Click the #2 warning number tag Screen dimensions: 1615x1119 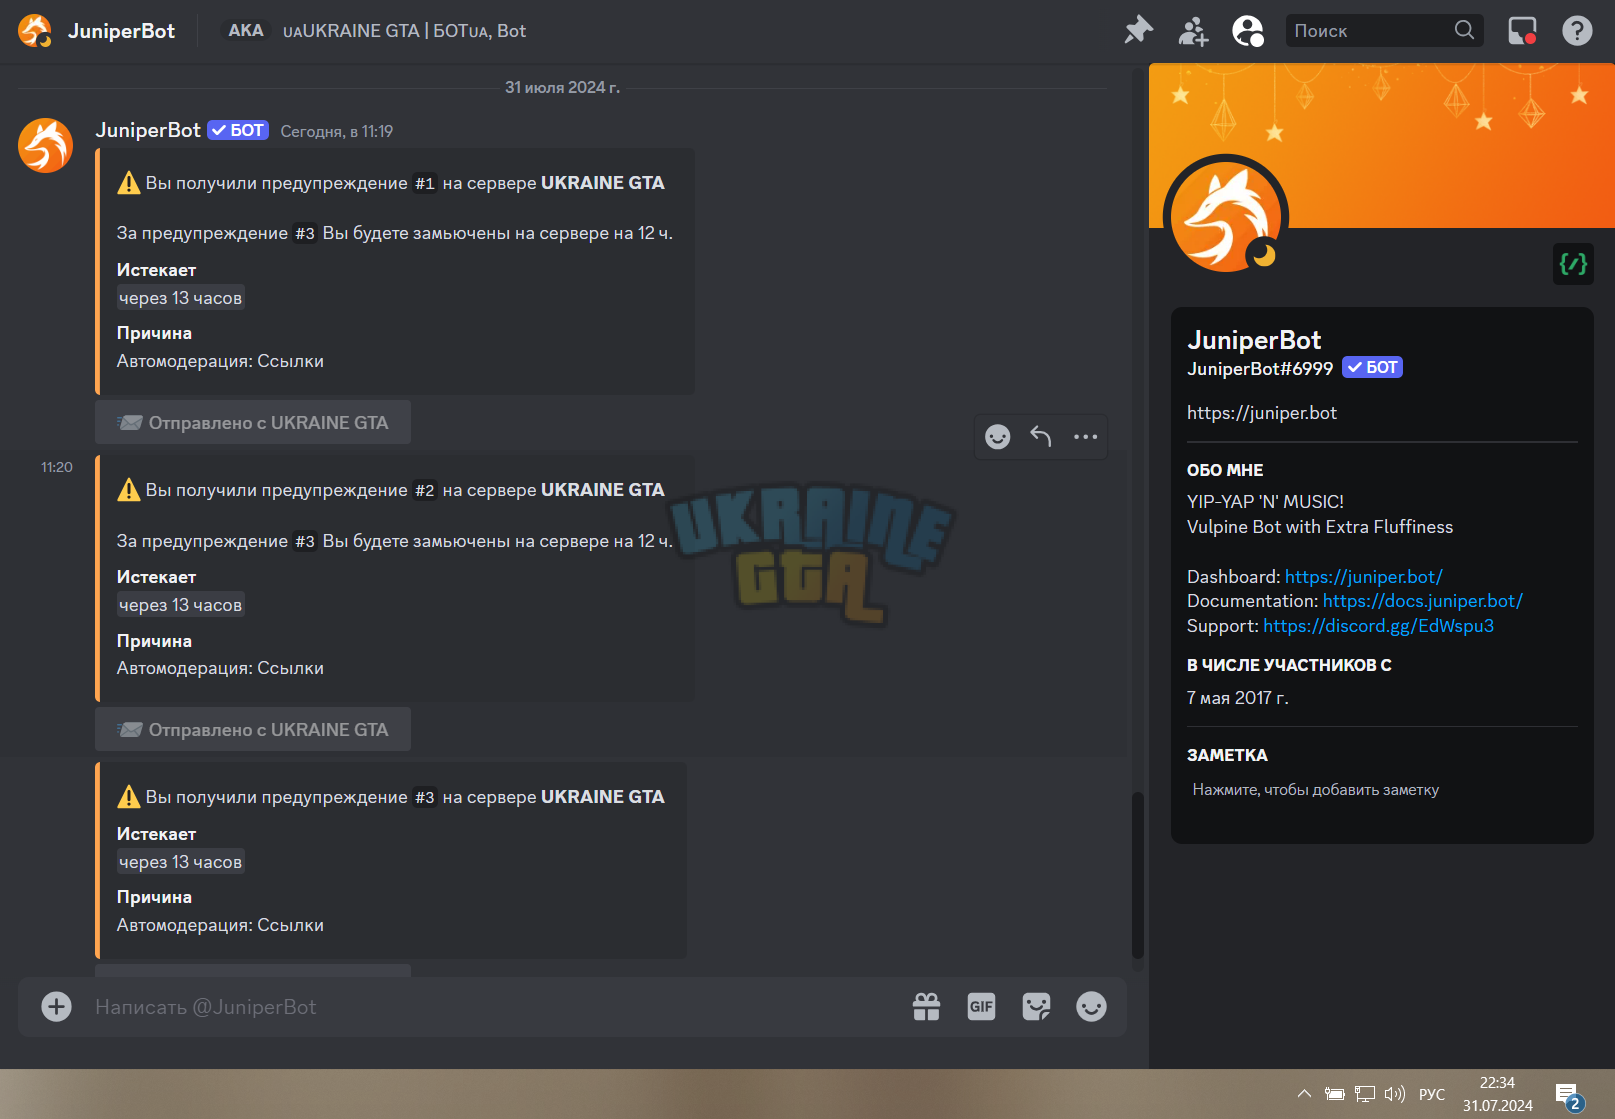pos(425,490)
